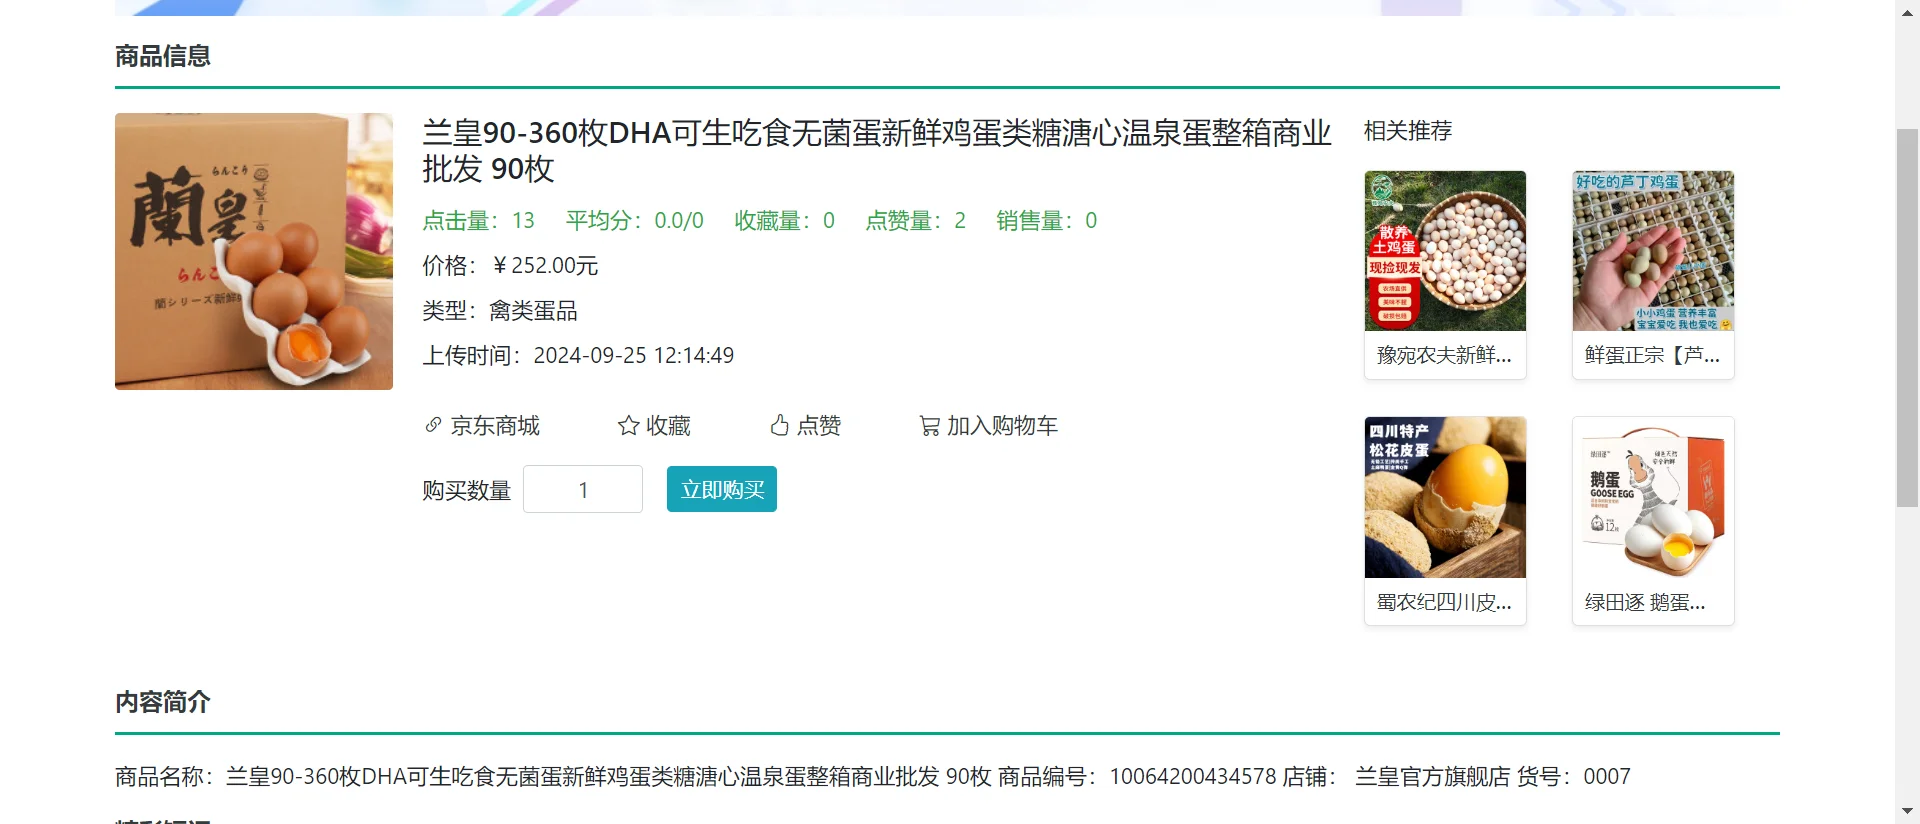
Task: Click the store name 兰皇官方旗舰店
Action: pos(1432,777)
